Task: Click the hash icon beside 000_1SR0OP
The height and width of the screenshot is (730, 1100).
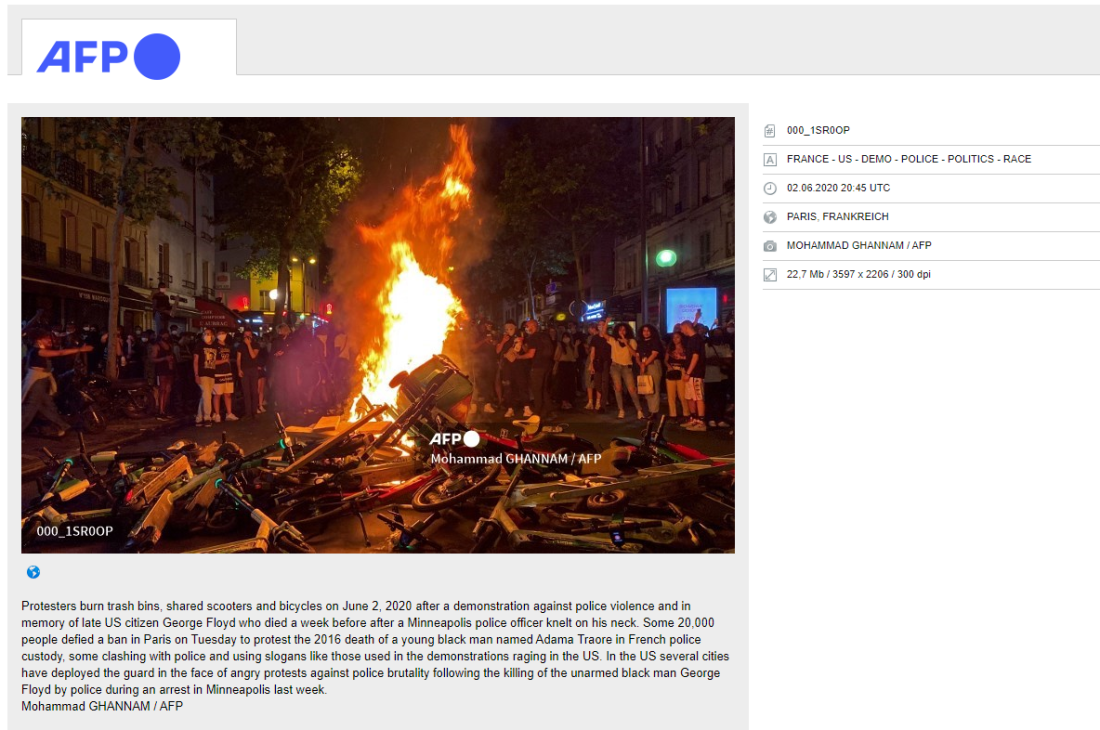Action: pyautogui.click(x=770, y=130)
